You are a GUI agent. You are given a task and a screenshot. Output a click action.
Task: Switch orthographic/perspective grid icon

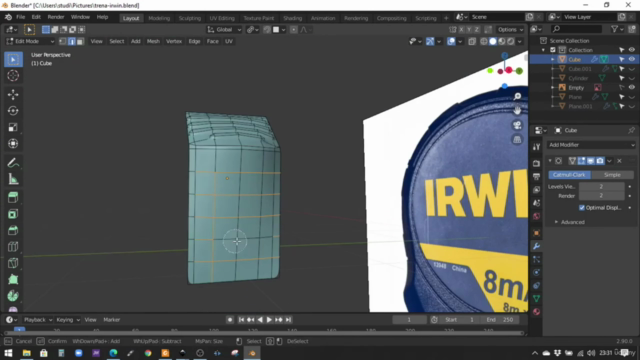coord(517,140)
